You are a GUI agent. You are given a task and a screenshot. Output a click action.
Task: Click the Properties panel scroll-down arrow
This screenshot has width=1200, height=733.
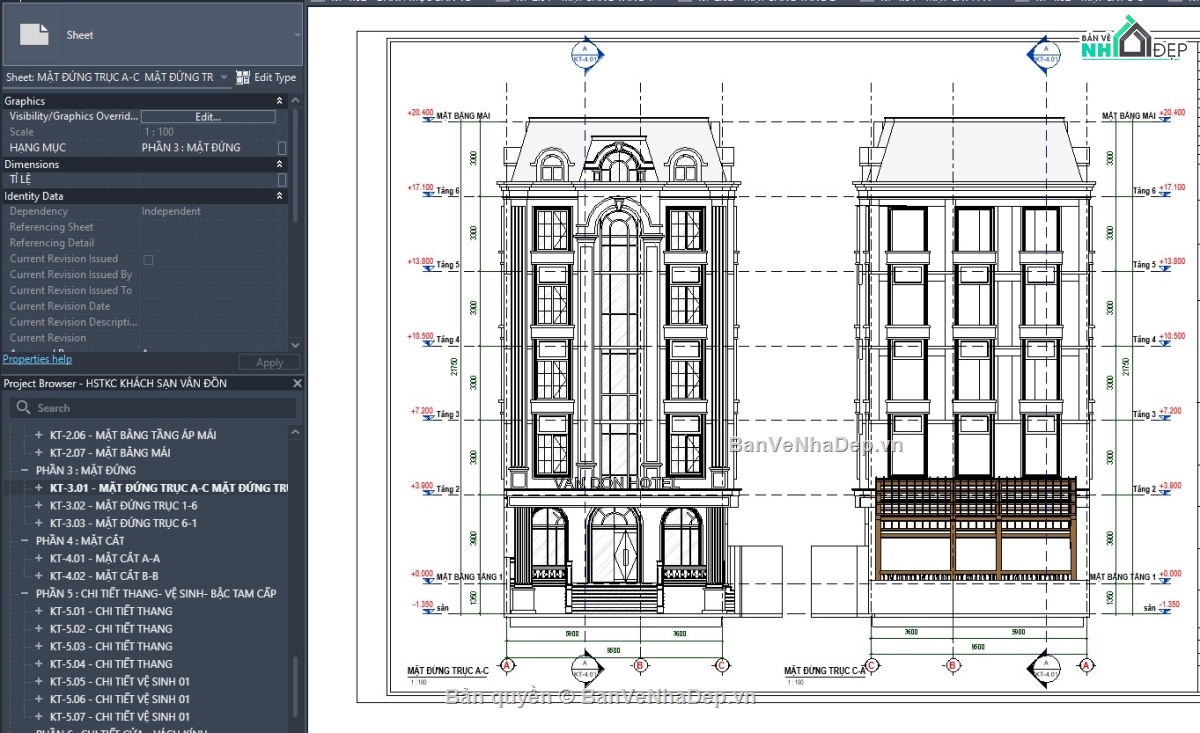294,345
